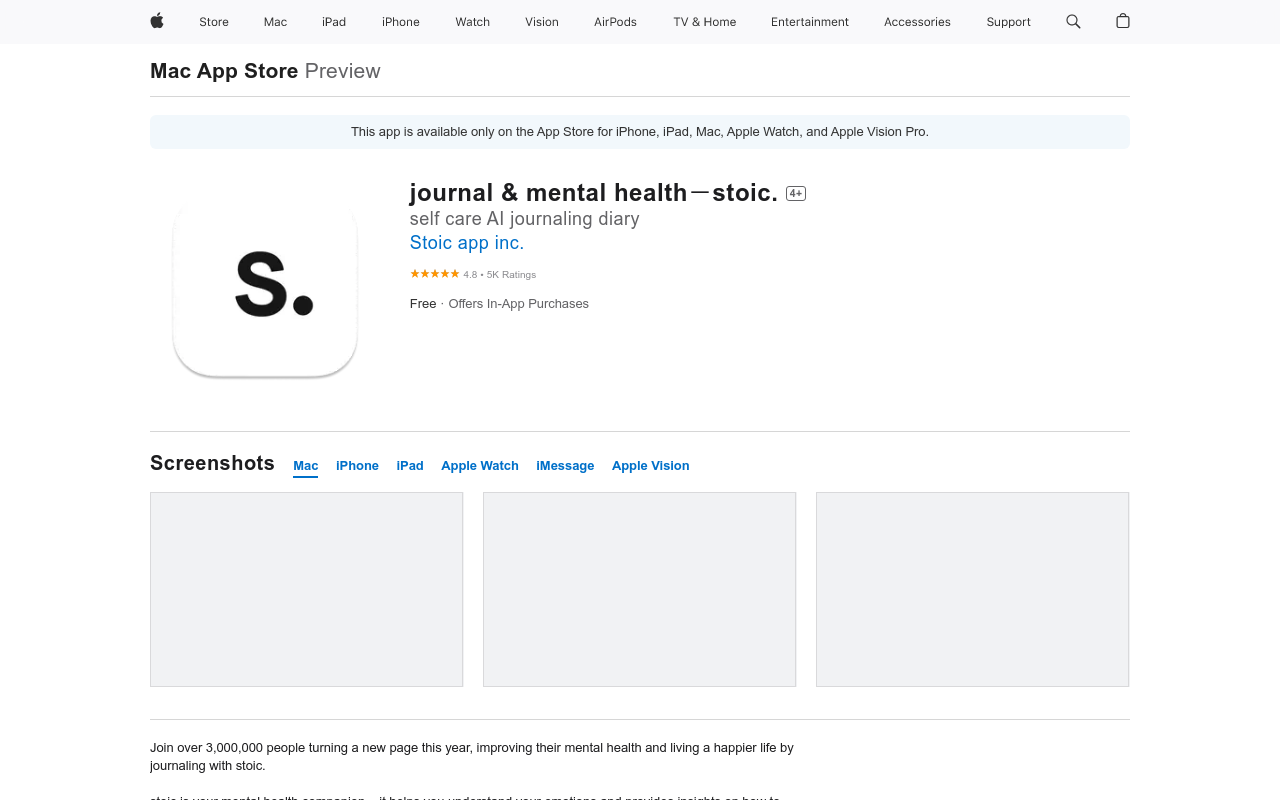
Task: Open the iPhone nav item
Action: [401, 22]
